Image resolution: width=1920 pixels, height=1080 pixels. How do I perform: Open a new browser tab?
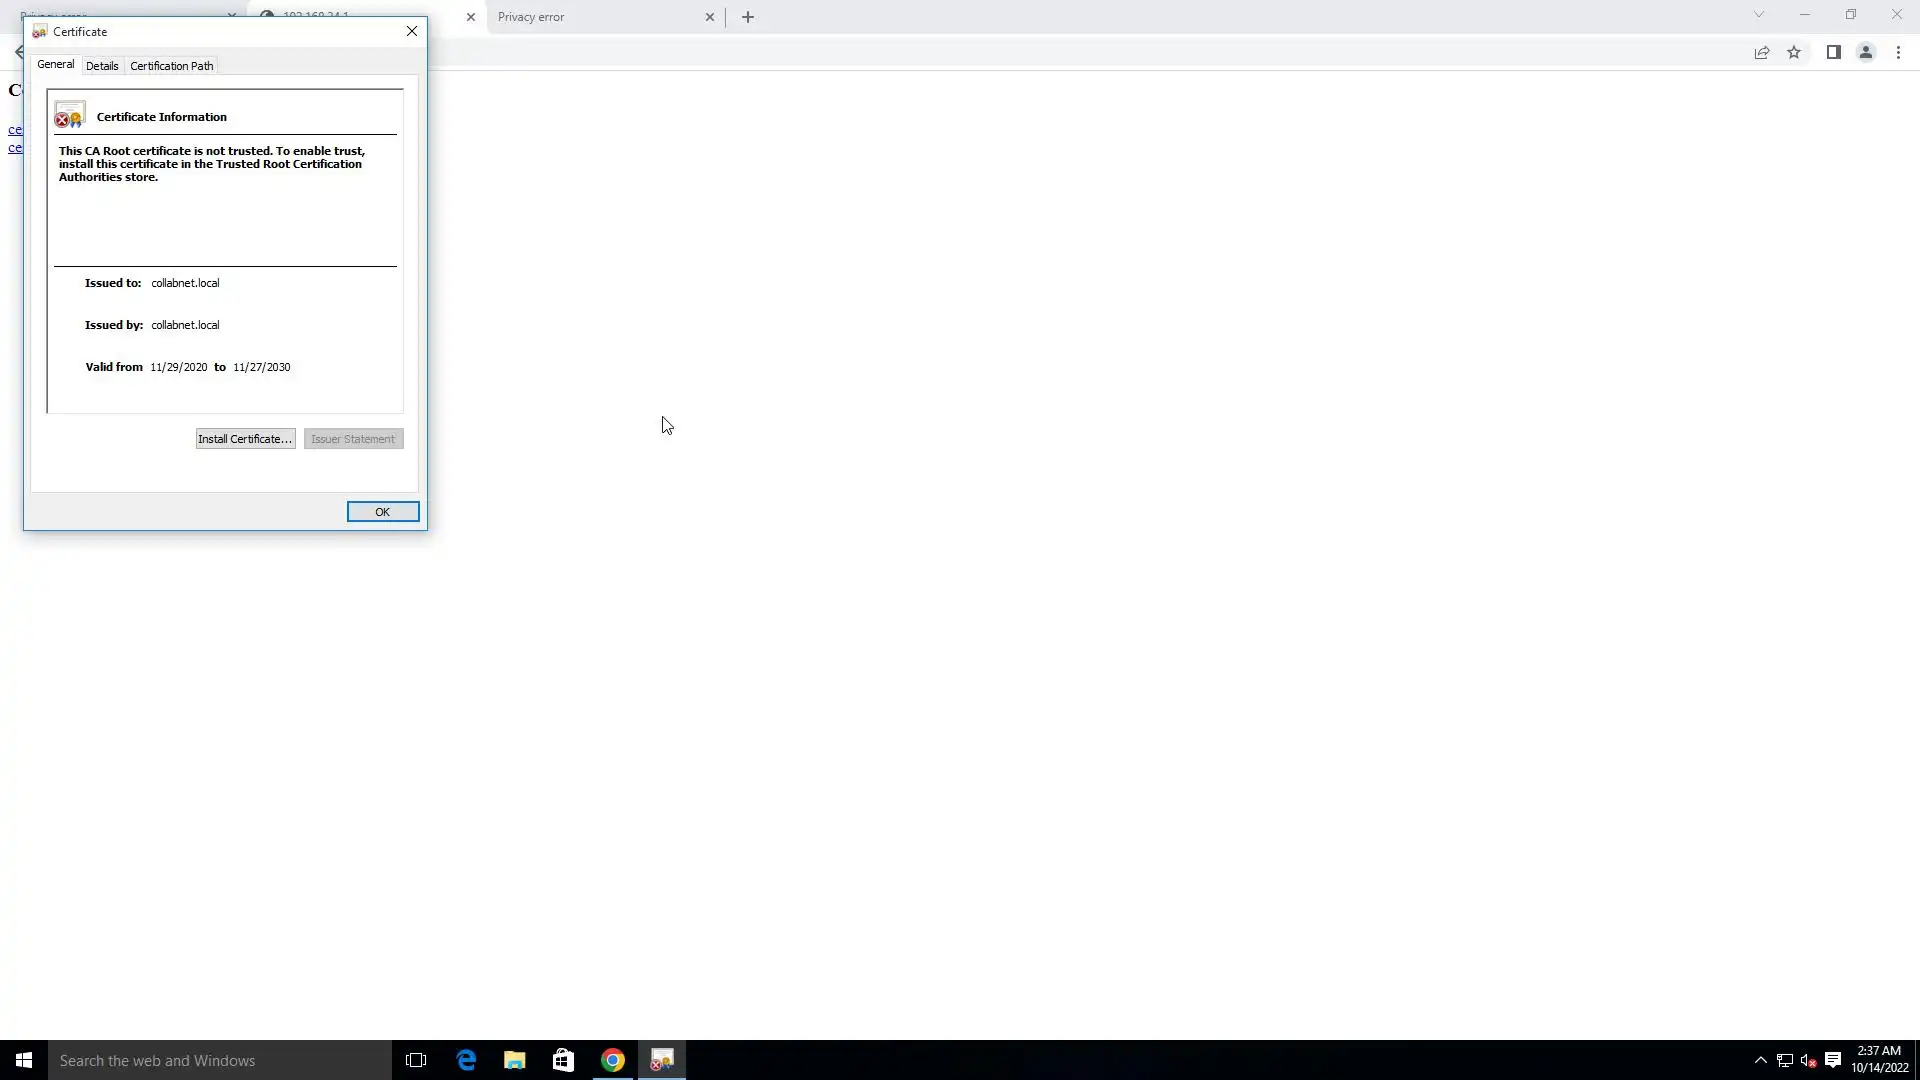(x=748, y=17)
